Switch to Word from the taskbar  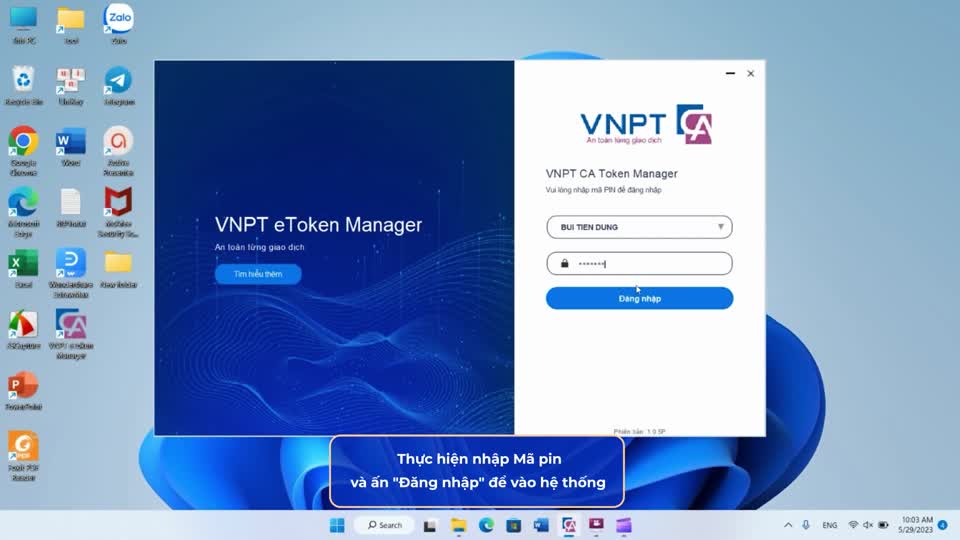click(x=541, y=525)
